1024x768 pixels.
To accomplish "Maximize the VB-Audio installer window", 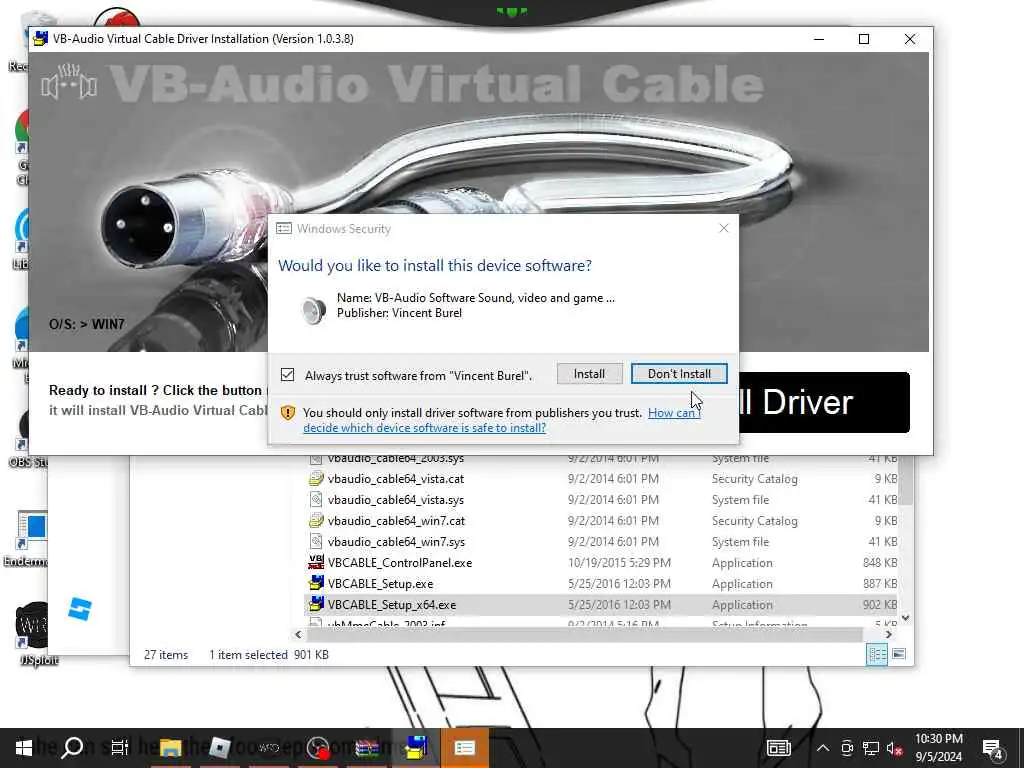I will (x=863, y=39).
